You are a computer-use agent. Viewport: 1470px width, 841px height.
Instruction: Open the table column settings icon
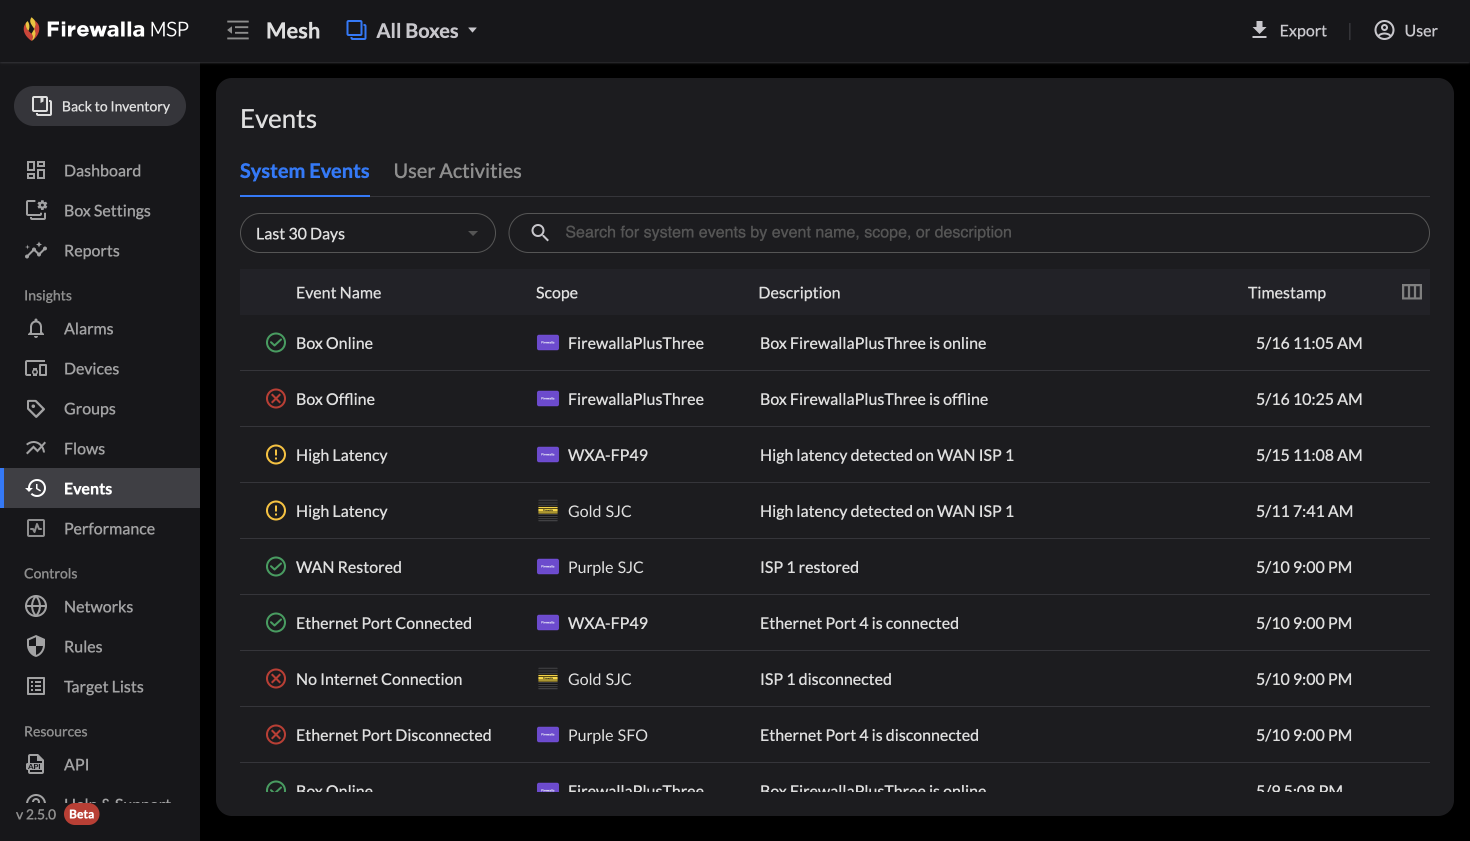(1412, 292)
